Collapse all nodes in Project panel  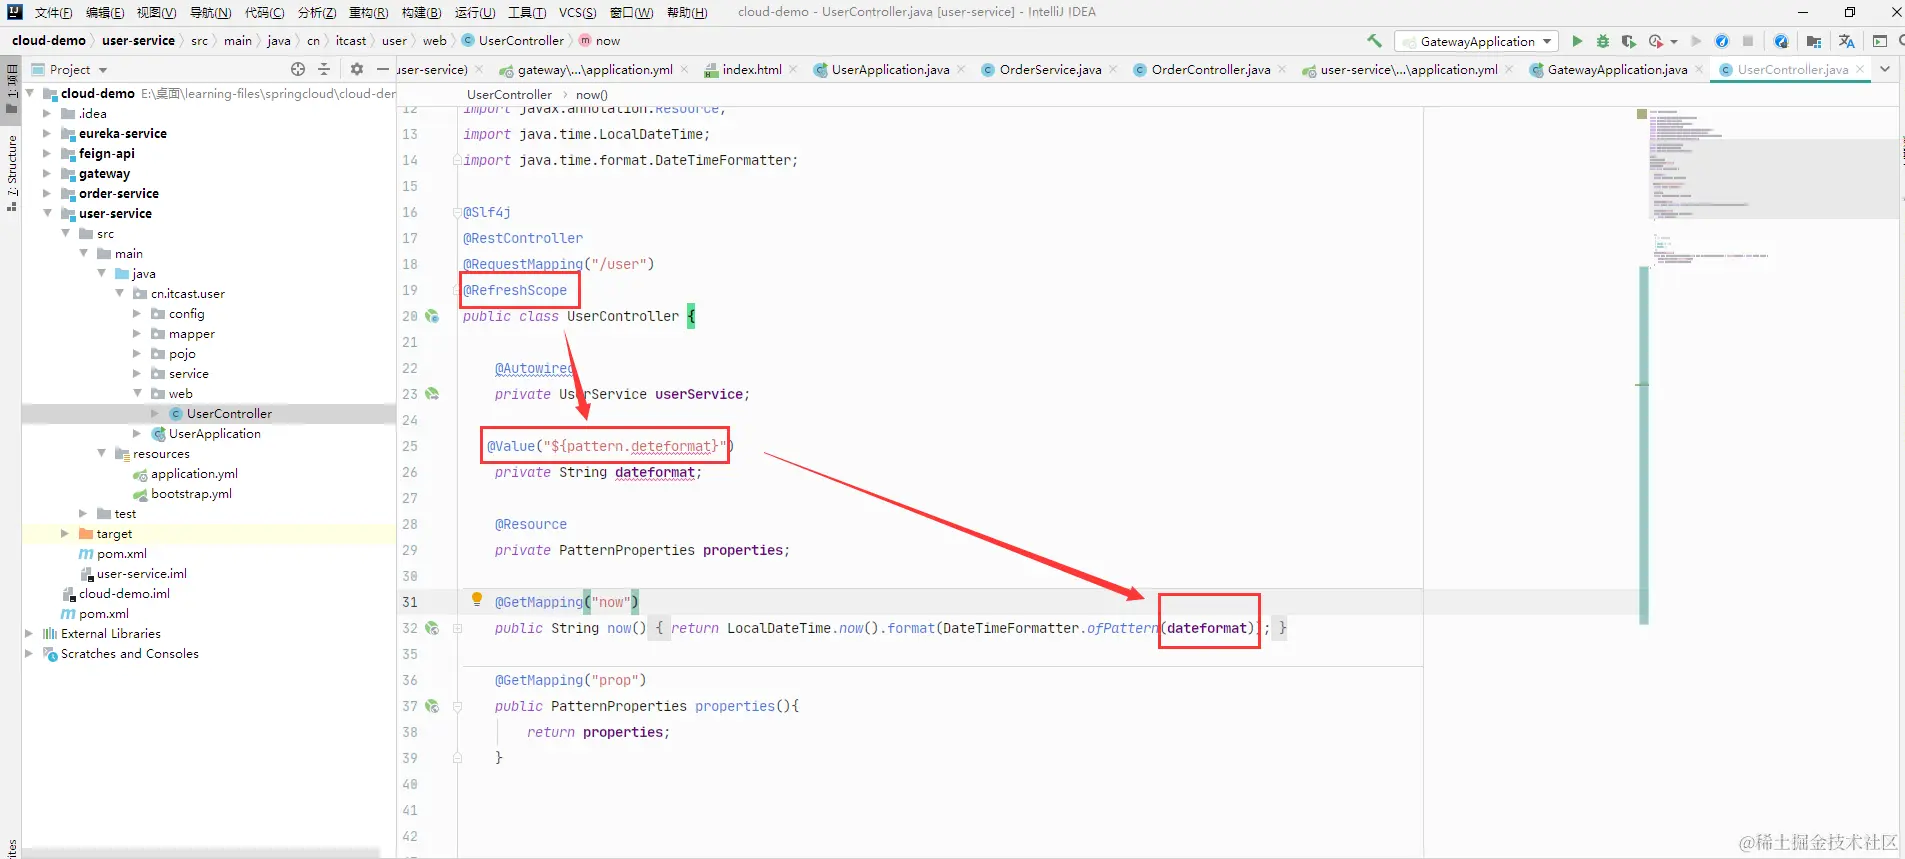tap(324, 69)
